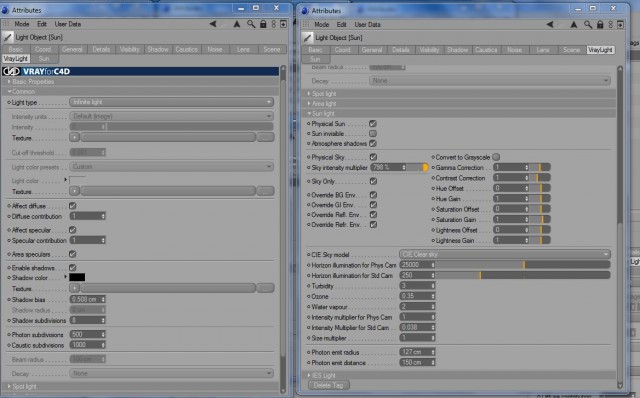
Task: Click light object icon in left window header
Action: [7, 37]
